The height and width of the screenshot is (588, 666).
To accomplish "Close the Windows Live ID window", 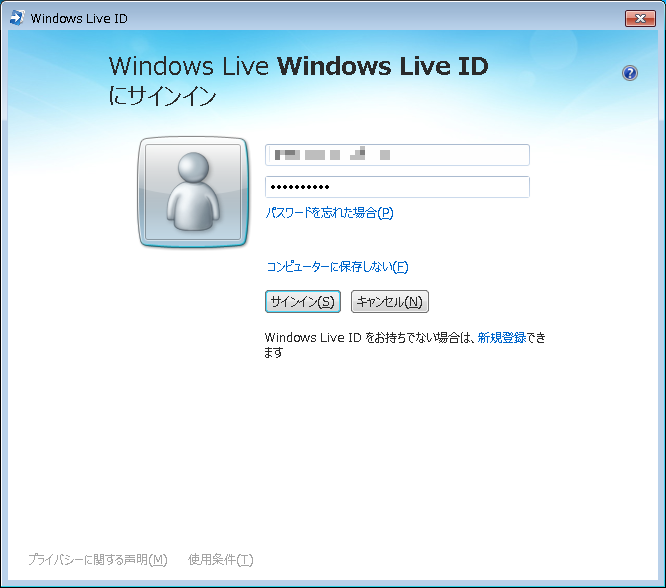I will (640, 18).
